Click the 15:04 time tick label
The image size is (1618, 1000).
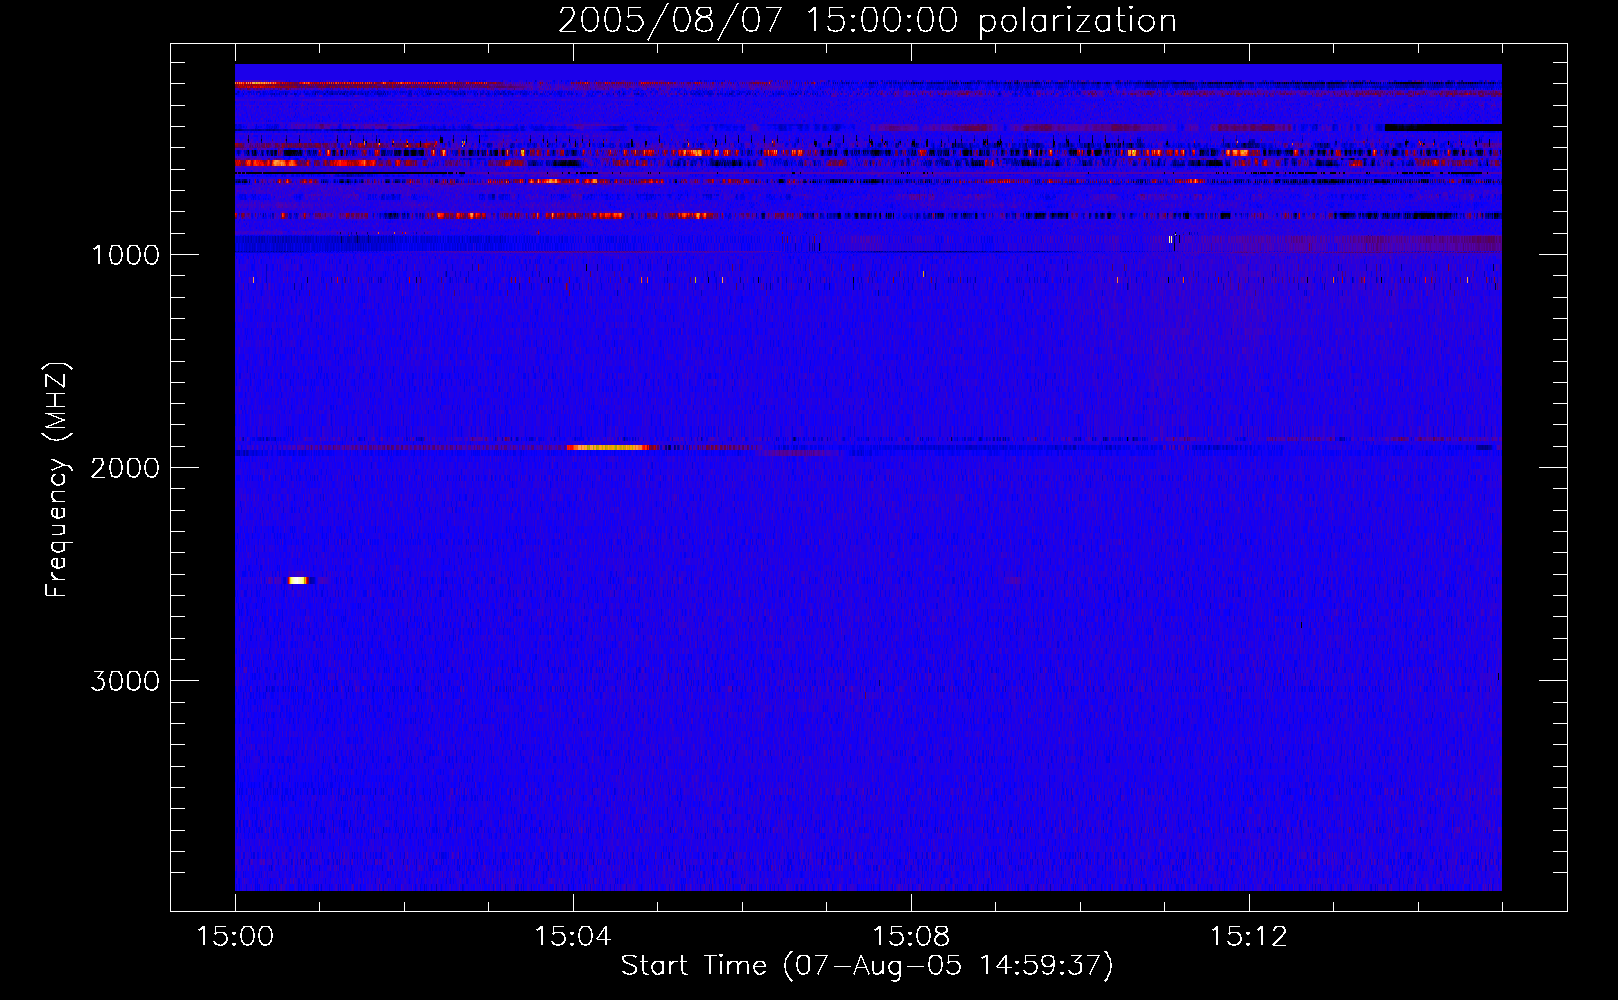click(572, 936)
